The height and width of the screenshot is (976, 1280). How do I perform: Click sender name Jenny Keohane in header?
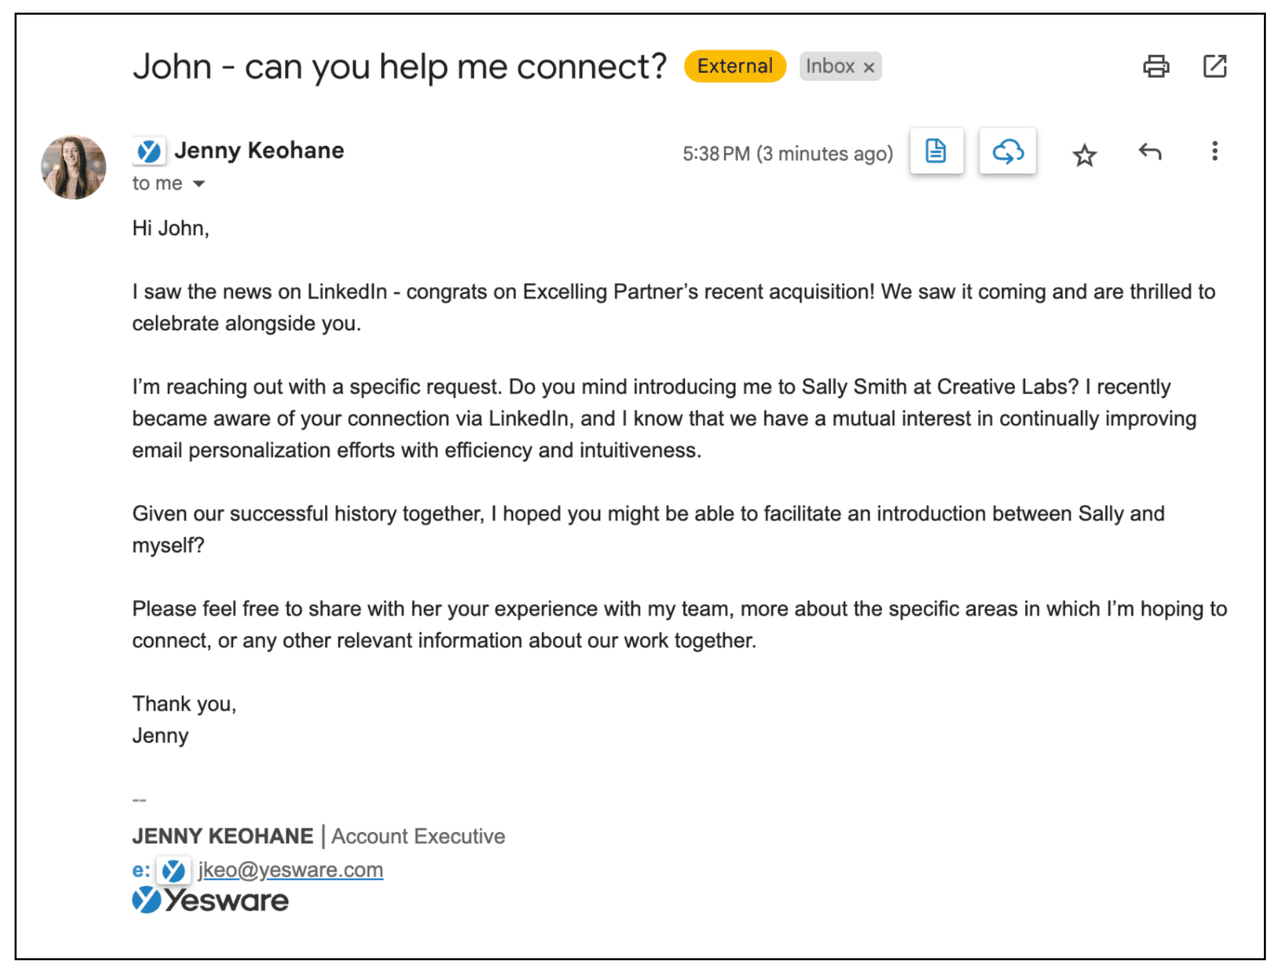259,151
